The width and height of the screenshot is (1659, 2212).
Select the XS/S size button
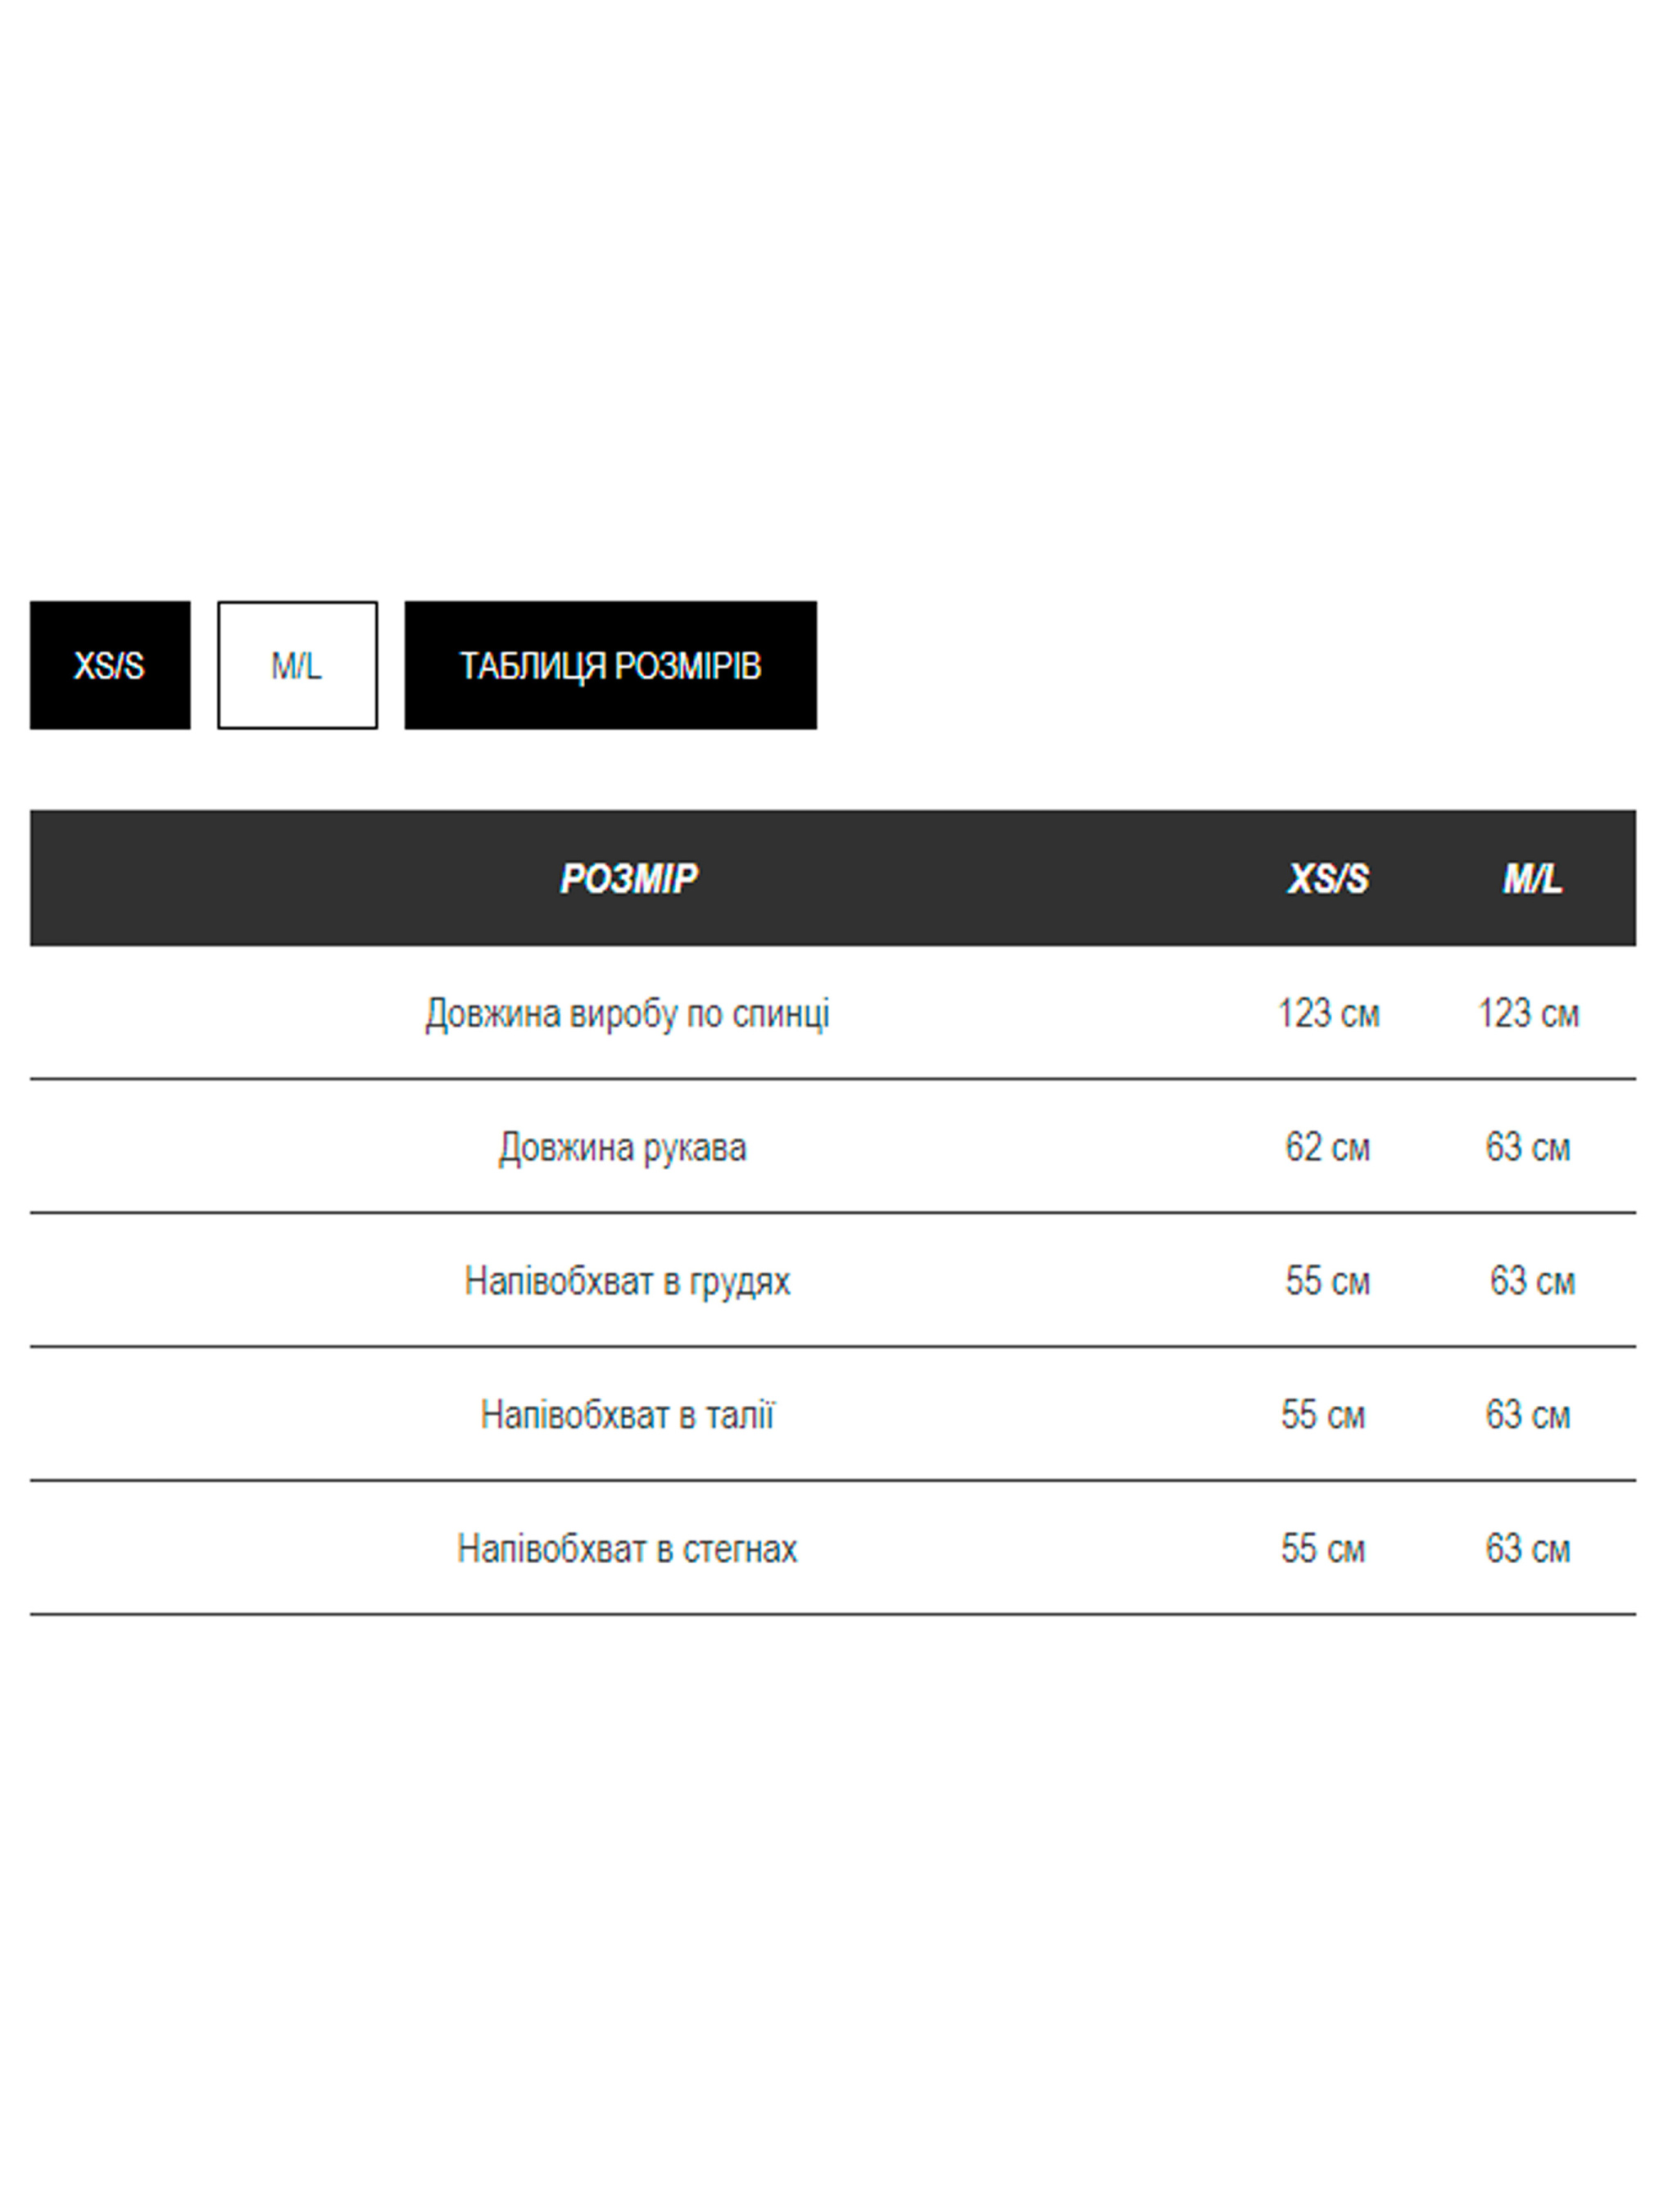click(x=109, y=665)
